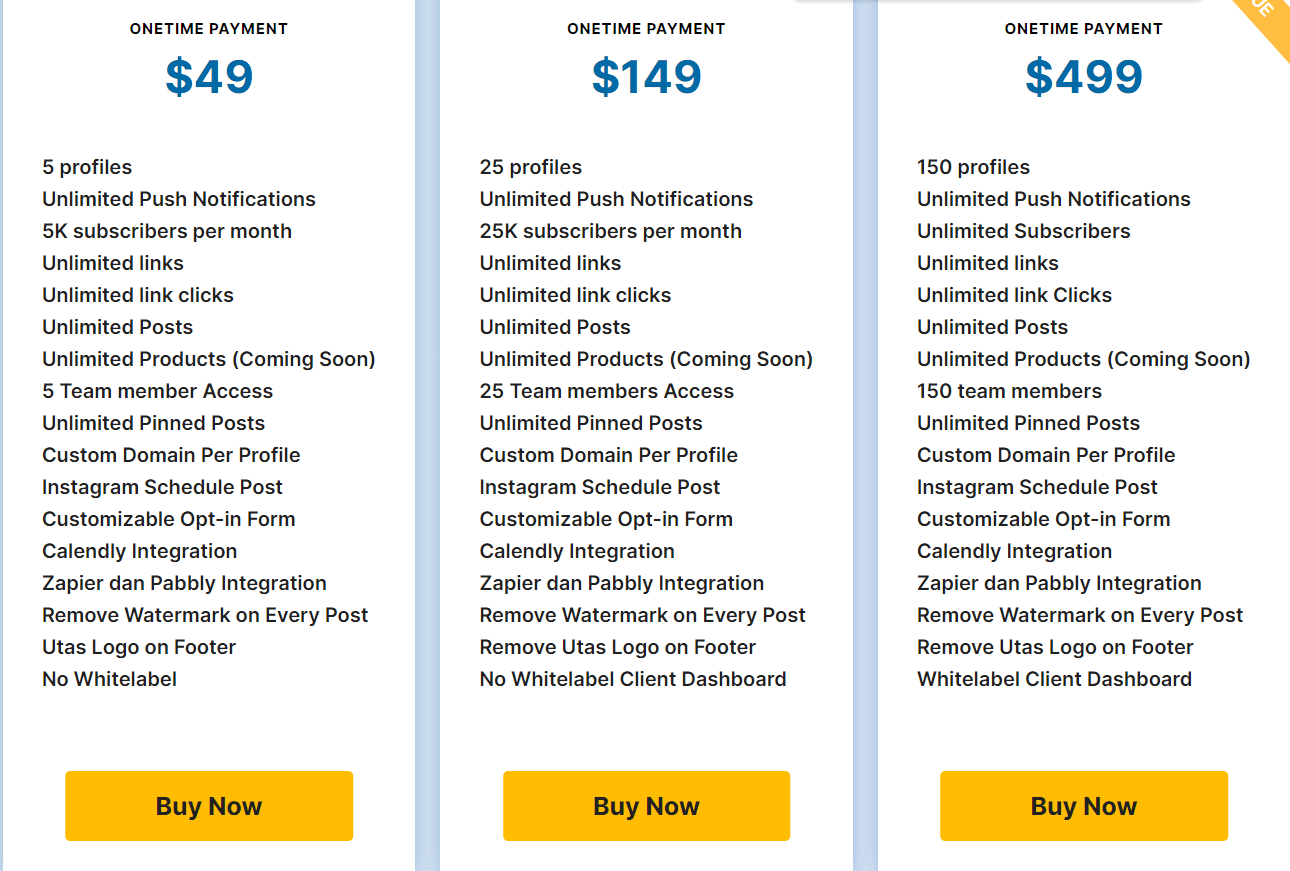Click Buy Now for the $149 plan
Image resolution: width=1290 pixels, height=871 pixels.
pyautogui.click(x=646, y=805)
